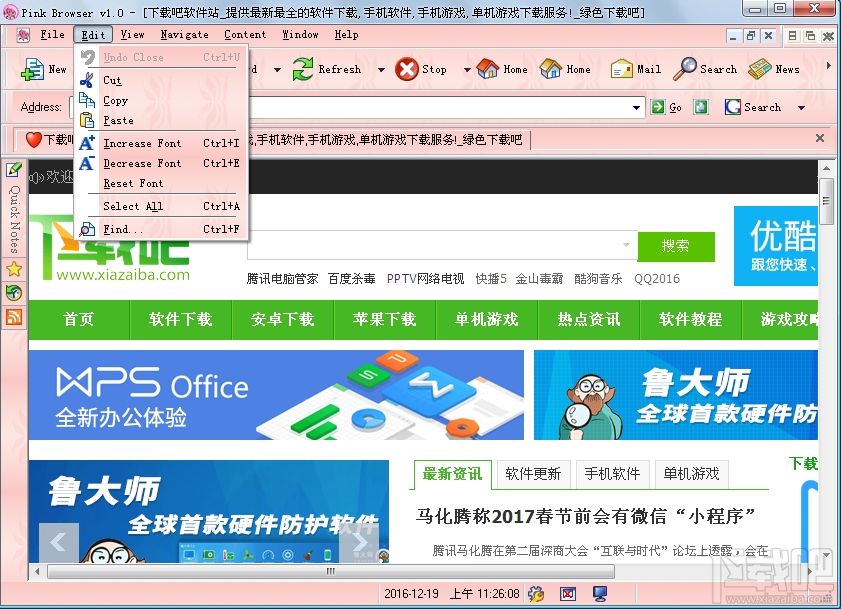Click the Refresh icon on toolbar
Screen dimensions: 841x609
click(303, 69)
